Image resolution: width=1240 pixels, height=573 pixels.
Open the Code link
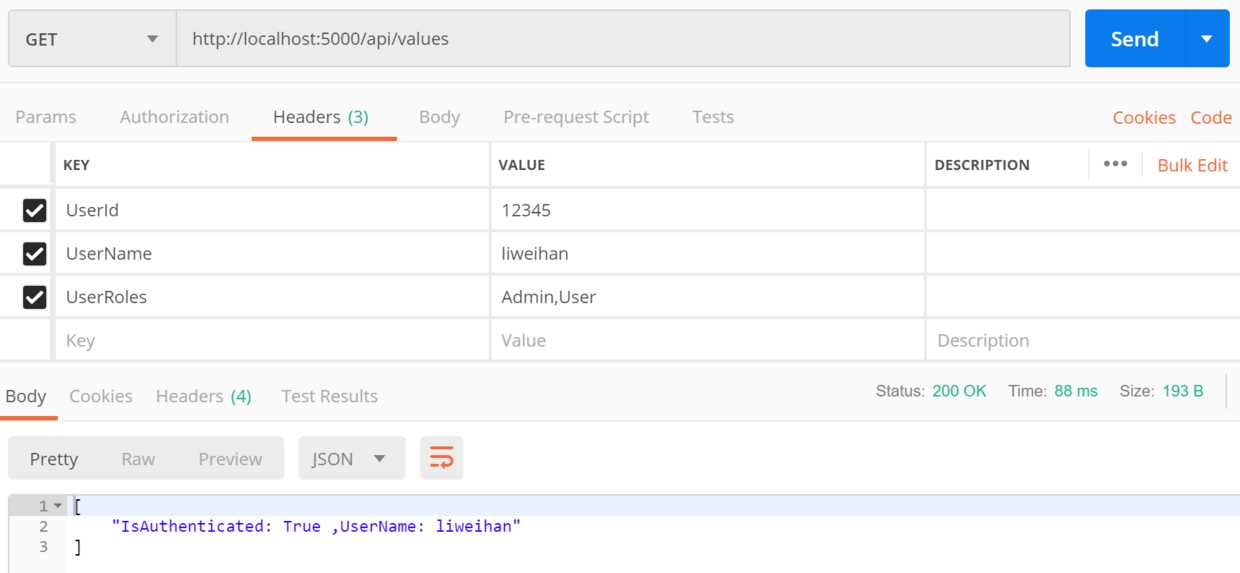click(1211, 117)
